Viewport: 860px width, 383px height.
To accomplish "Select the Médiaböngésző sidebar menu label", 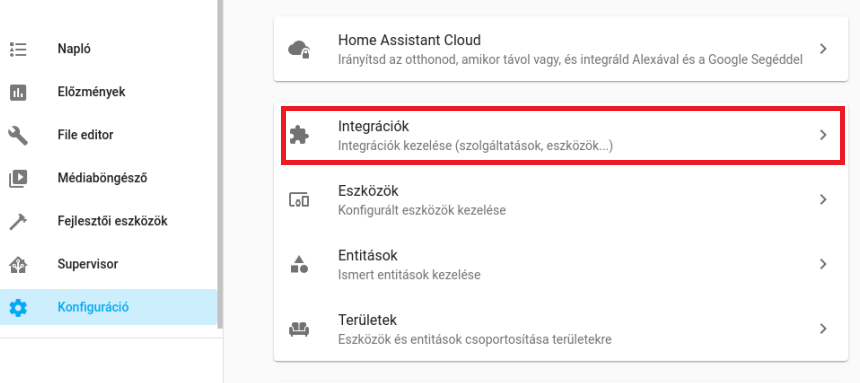I will [102, 178].
